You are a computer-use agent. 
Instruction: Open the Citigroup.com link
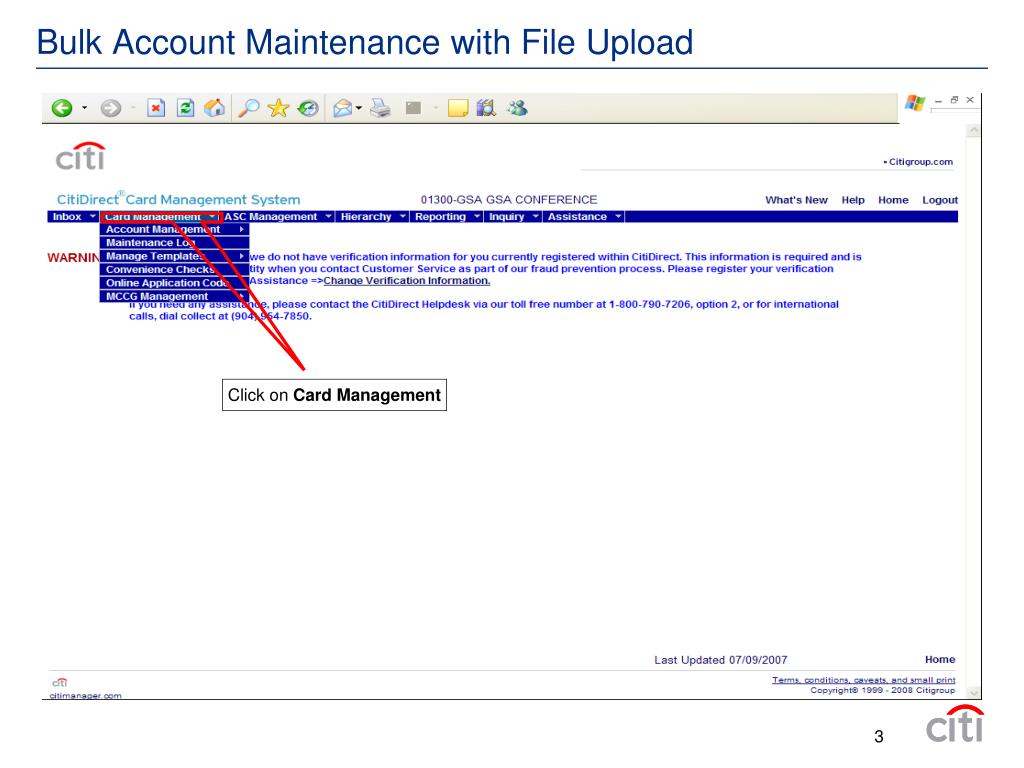click(x=920, y=162)
